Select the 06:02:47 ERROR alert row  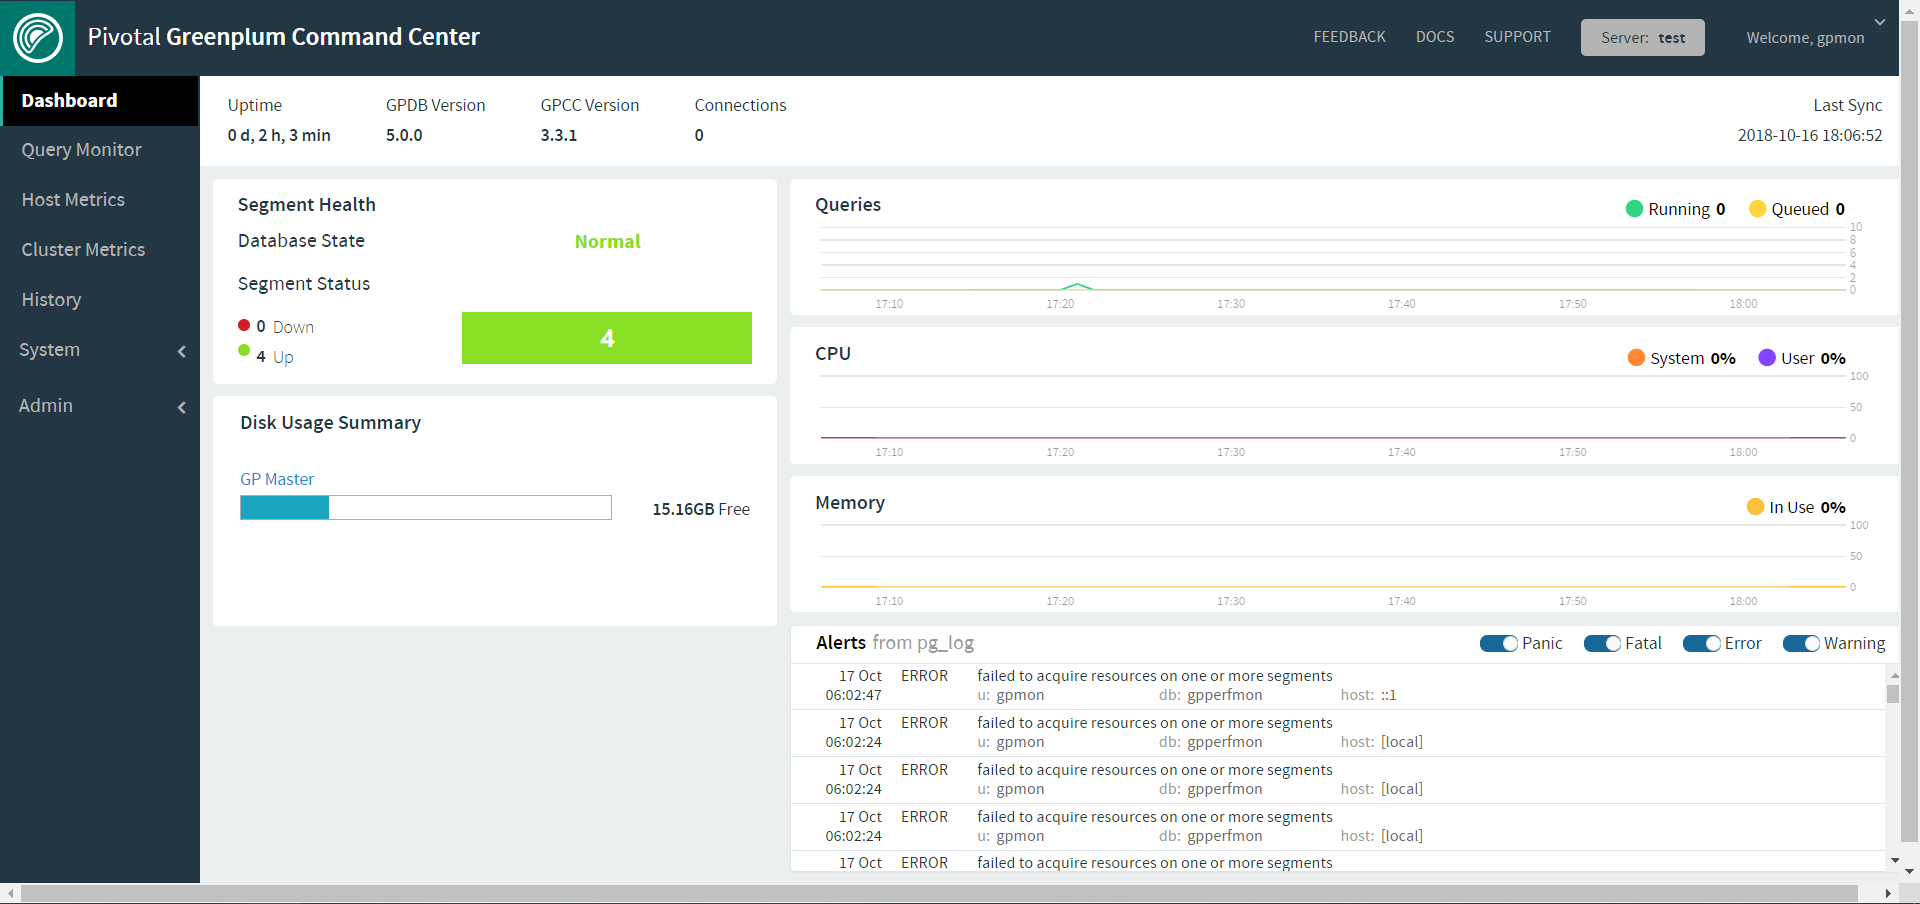[x=1338, y=686]
